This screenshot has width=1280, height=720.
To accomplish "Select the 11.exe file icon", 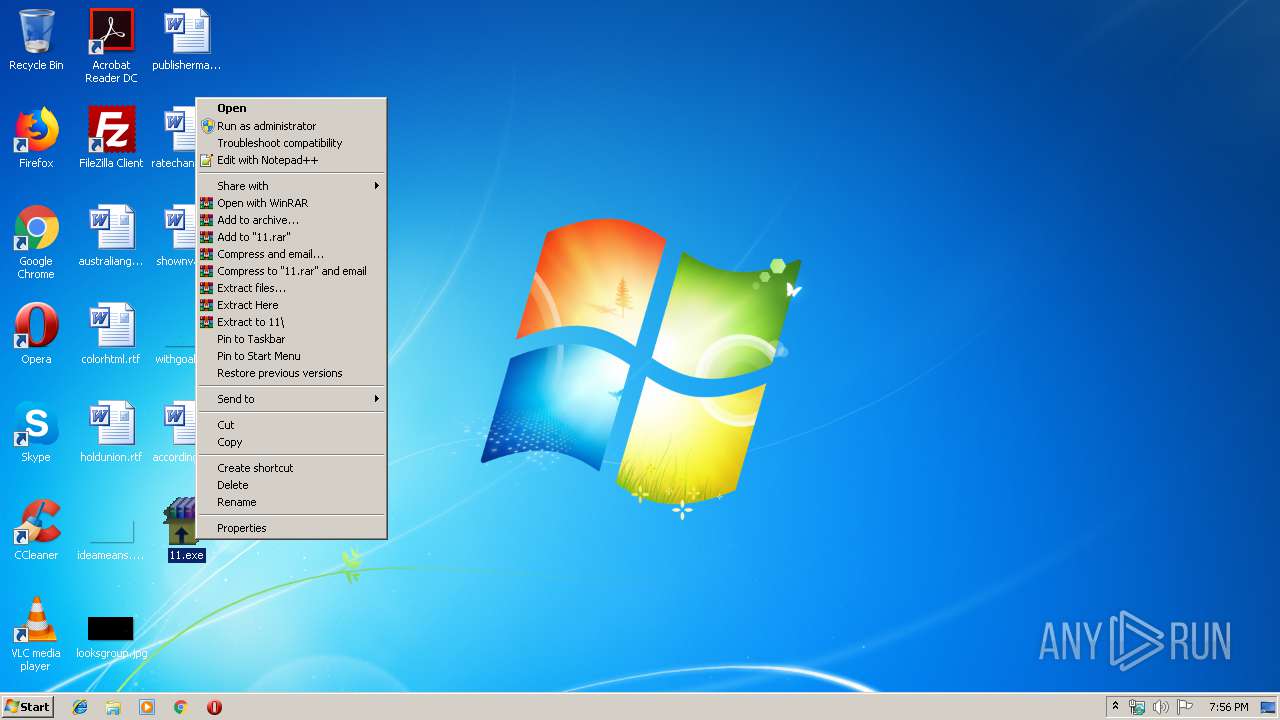I will click(186, 530).
